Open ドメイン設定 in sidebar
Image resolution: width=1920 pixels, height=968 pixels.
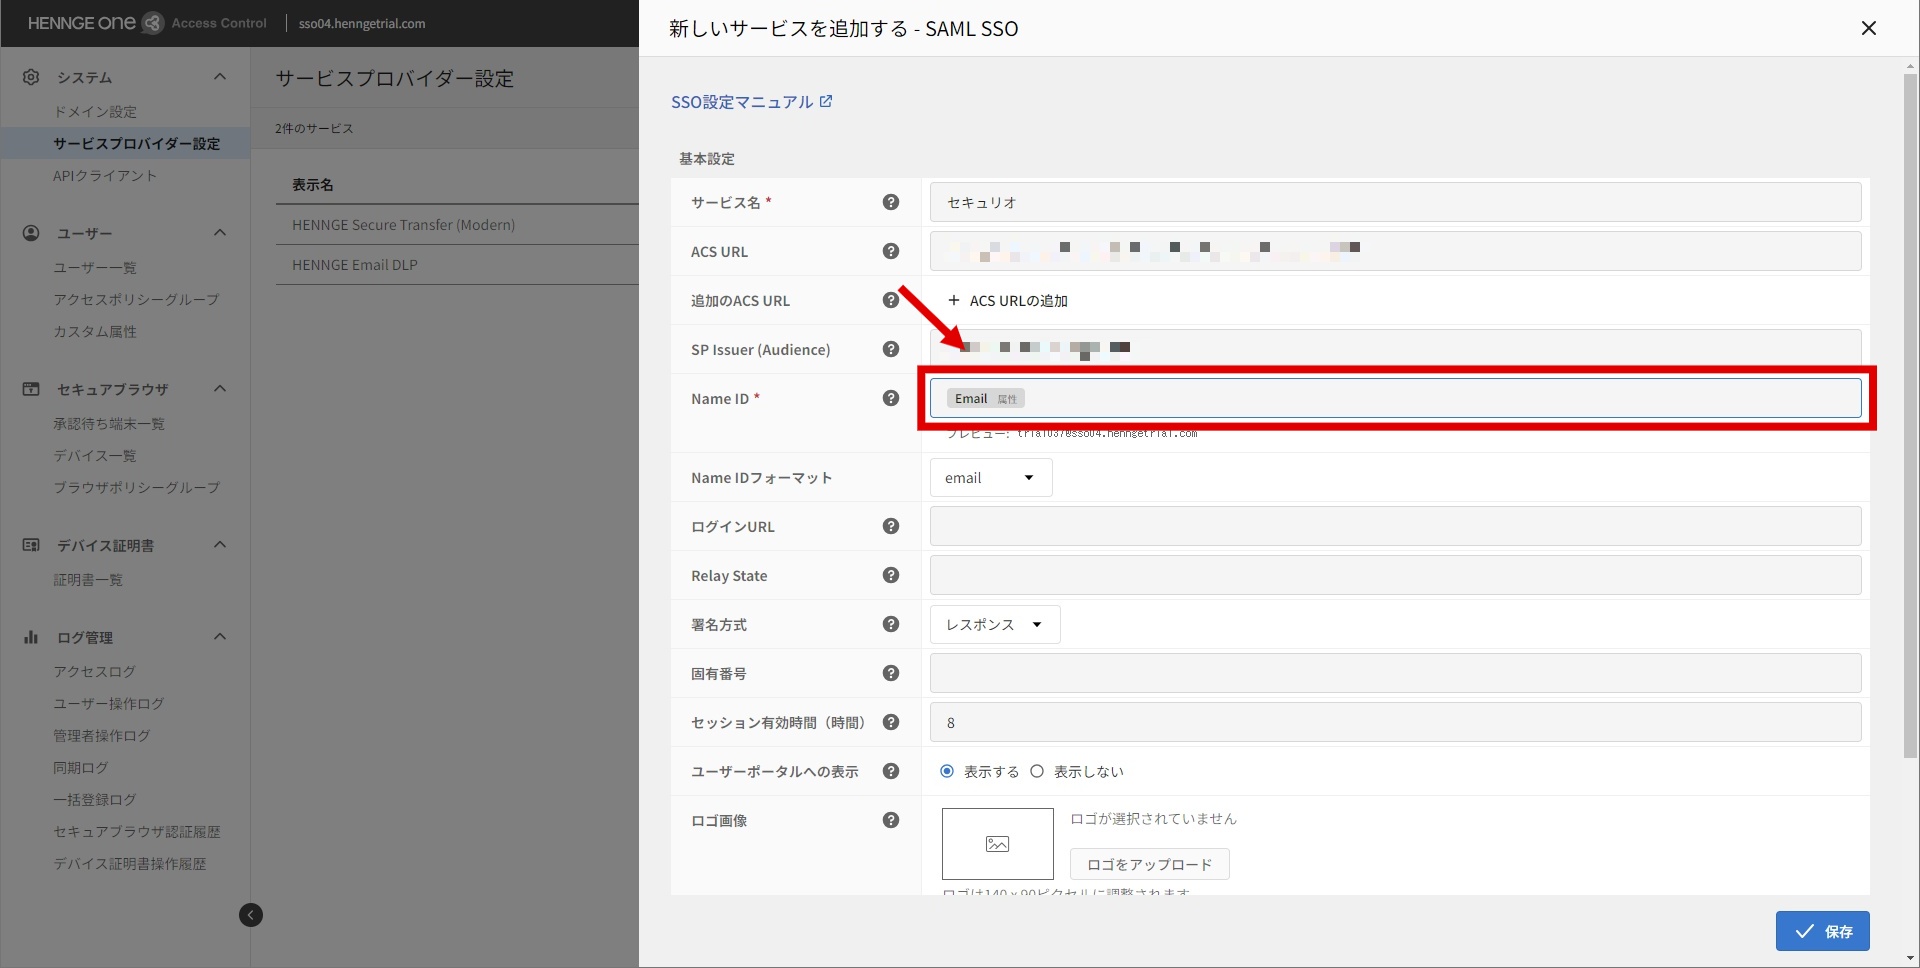click(95, 112)
